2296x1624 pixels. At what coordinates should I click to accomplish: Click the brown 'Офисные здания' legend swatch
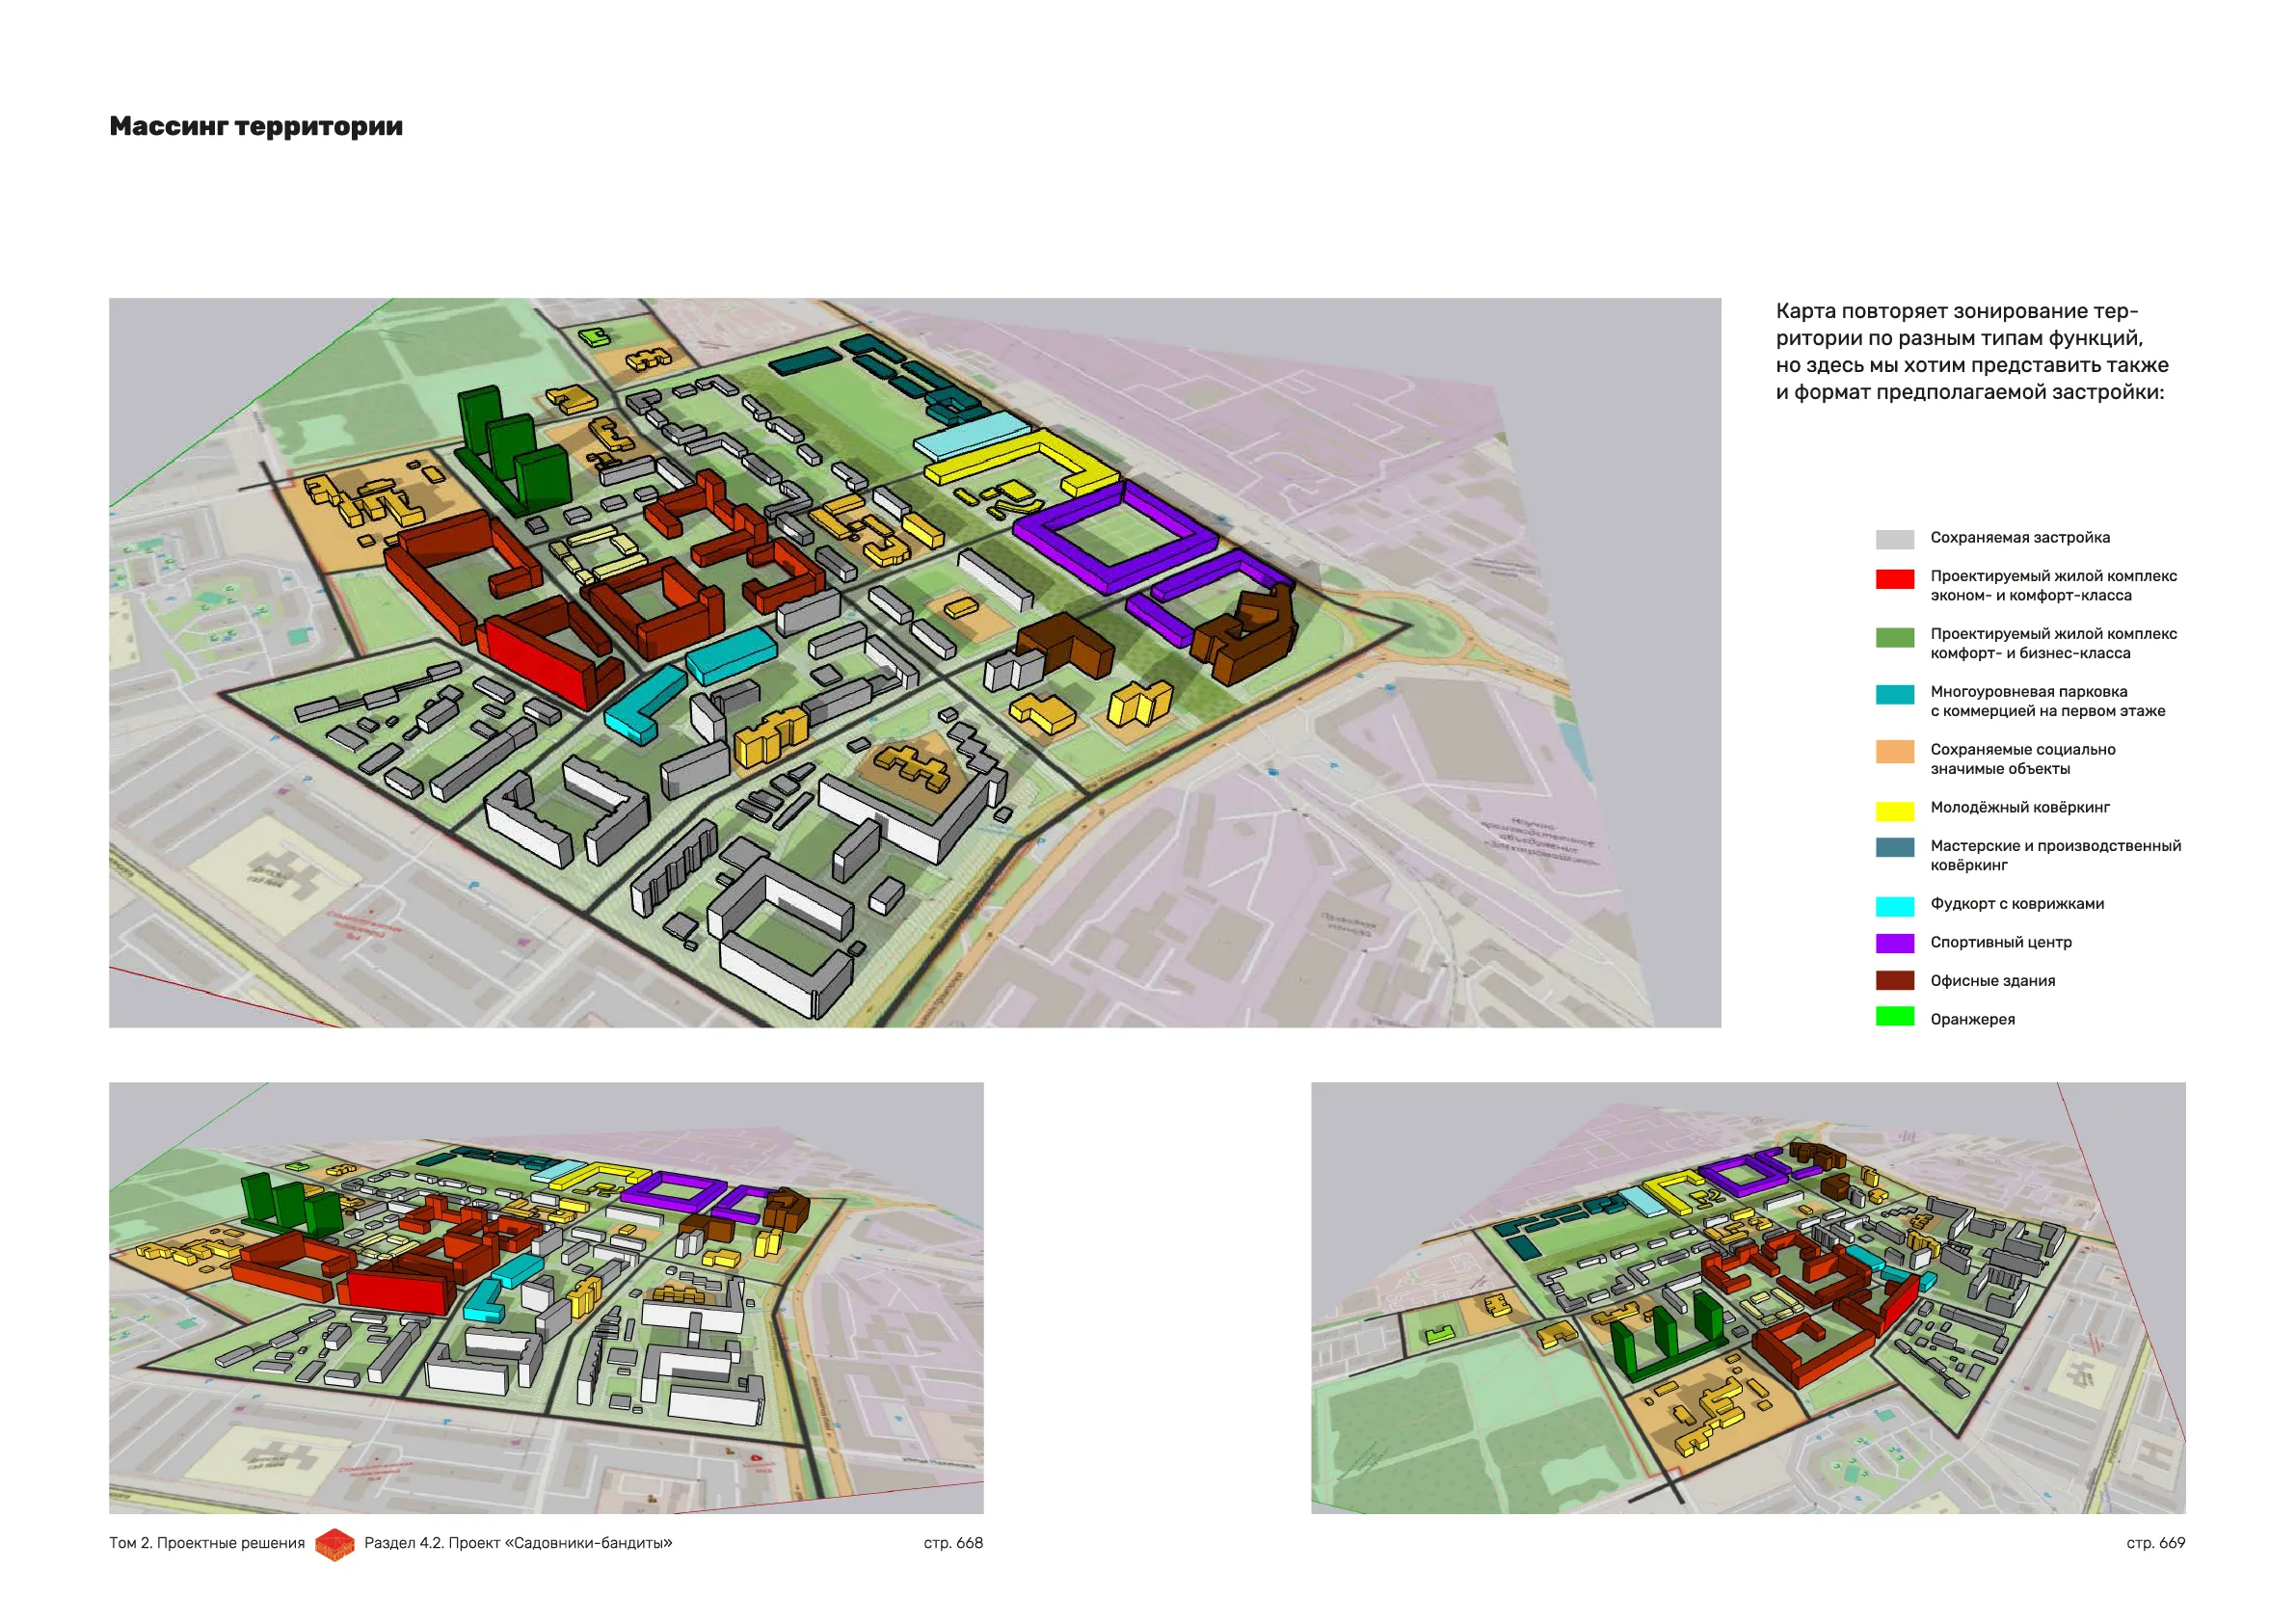(x=1894, y=981)
